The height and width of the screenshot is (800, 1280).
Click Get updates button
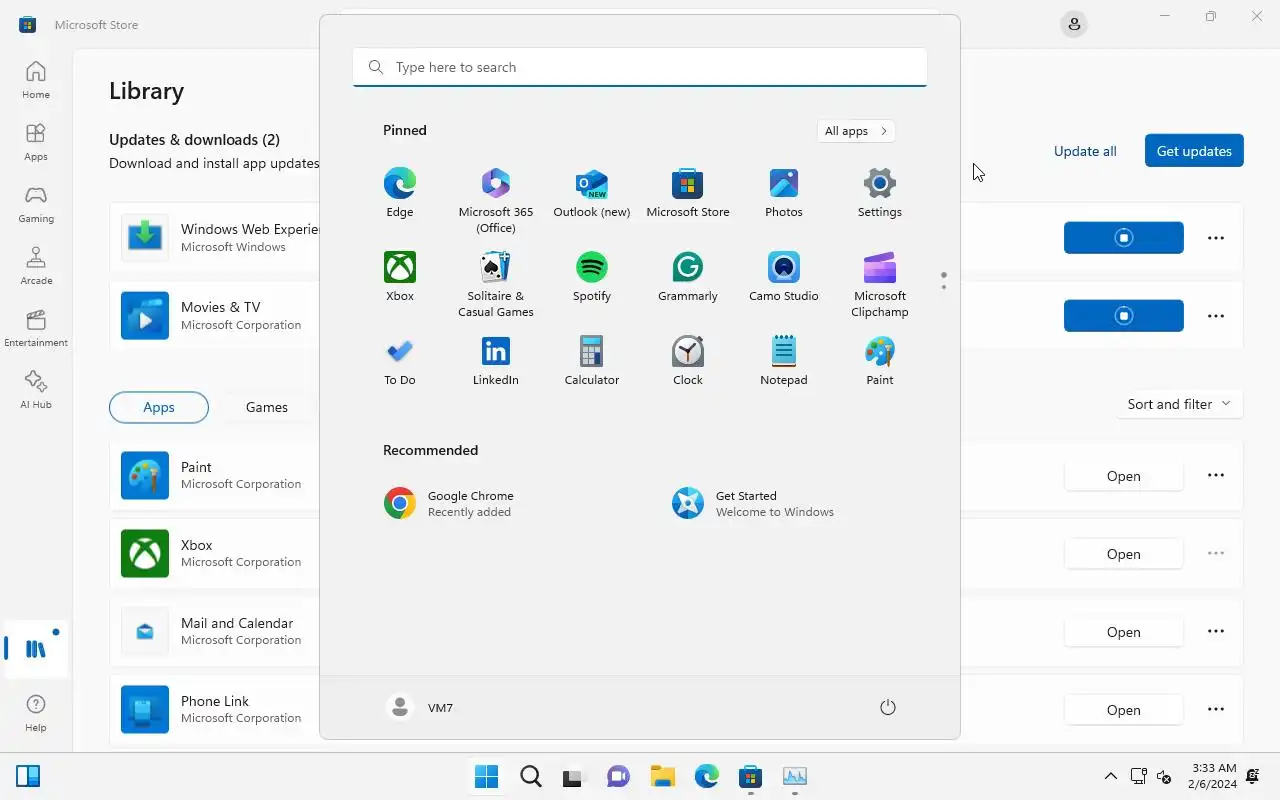coord(1194,151)
